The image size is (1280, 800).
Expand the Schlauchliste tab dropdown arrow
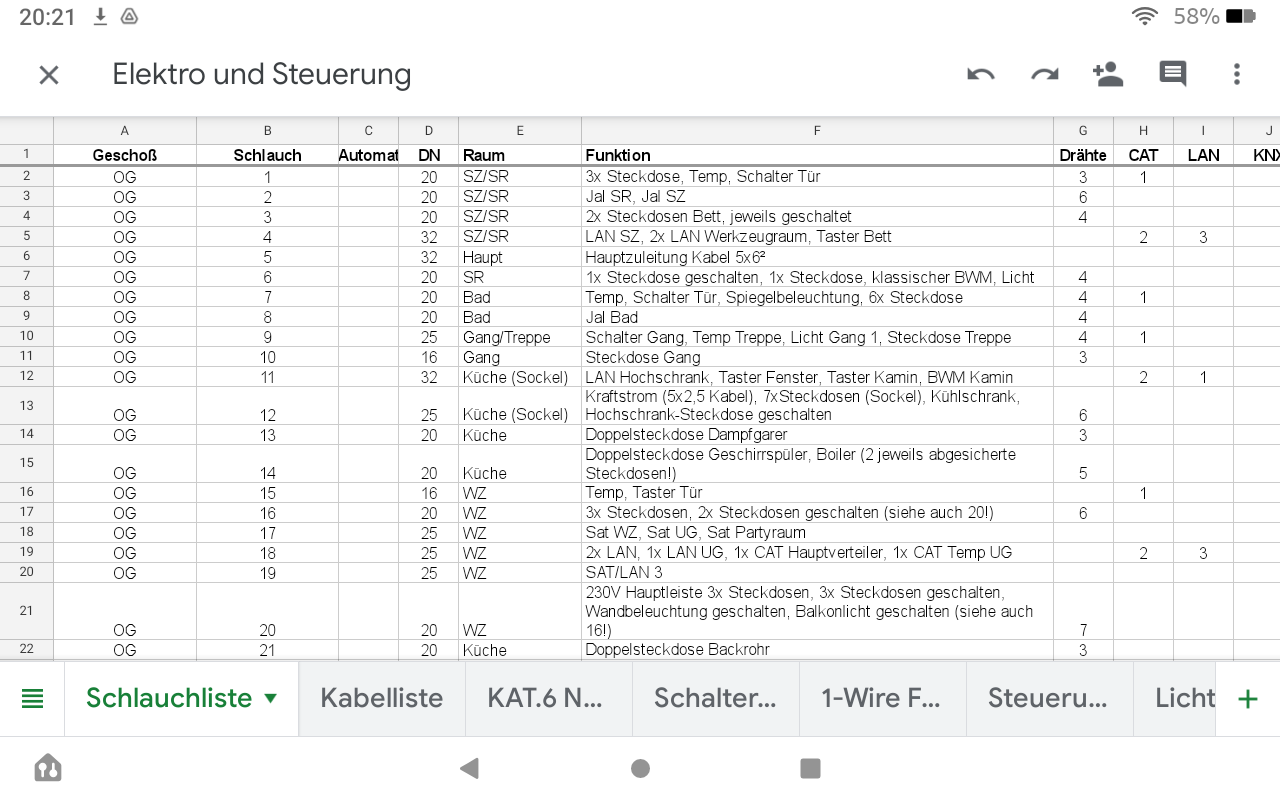270,698
